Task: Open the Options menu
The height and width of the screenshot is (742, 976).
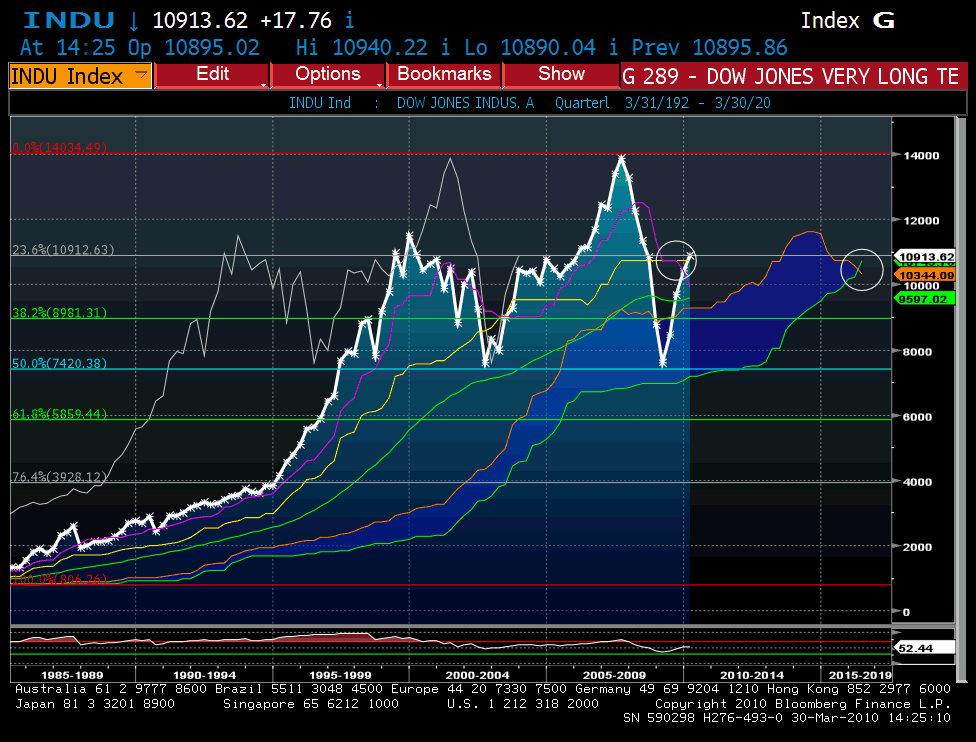Action: click(327, 75)
